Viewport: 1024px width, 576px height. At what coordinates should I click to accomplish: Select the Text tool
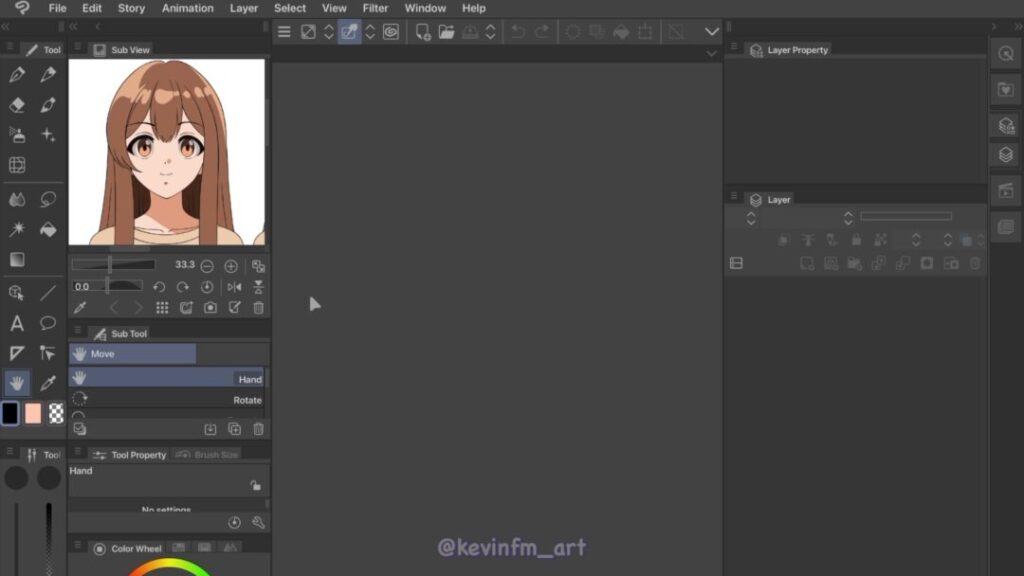[17, 323]
